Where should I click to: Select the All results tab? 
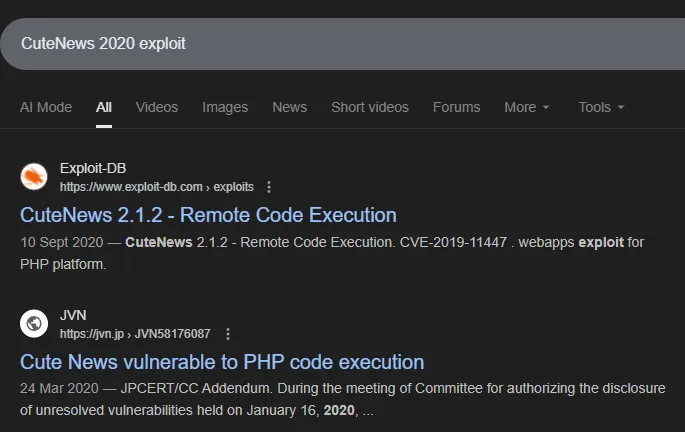coord(104,107)
